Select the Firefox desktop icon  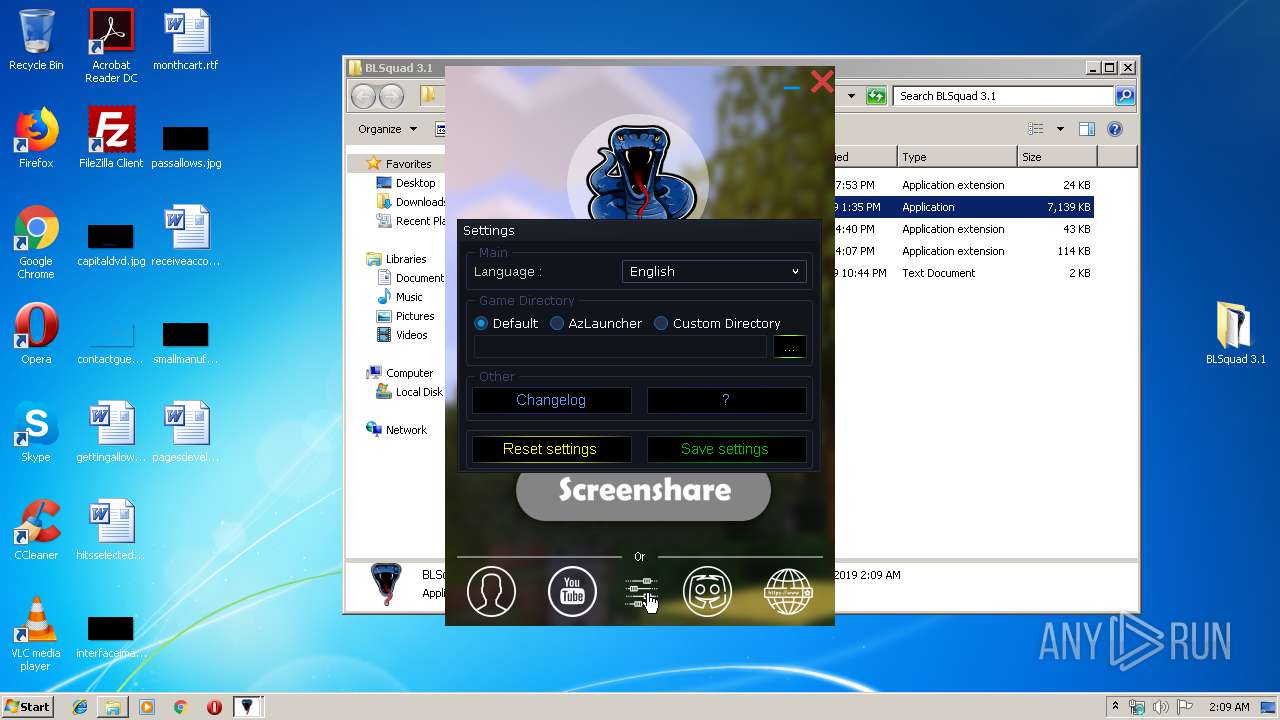pyautogui.click(x=36, y=138)
